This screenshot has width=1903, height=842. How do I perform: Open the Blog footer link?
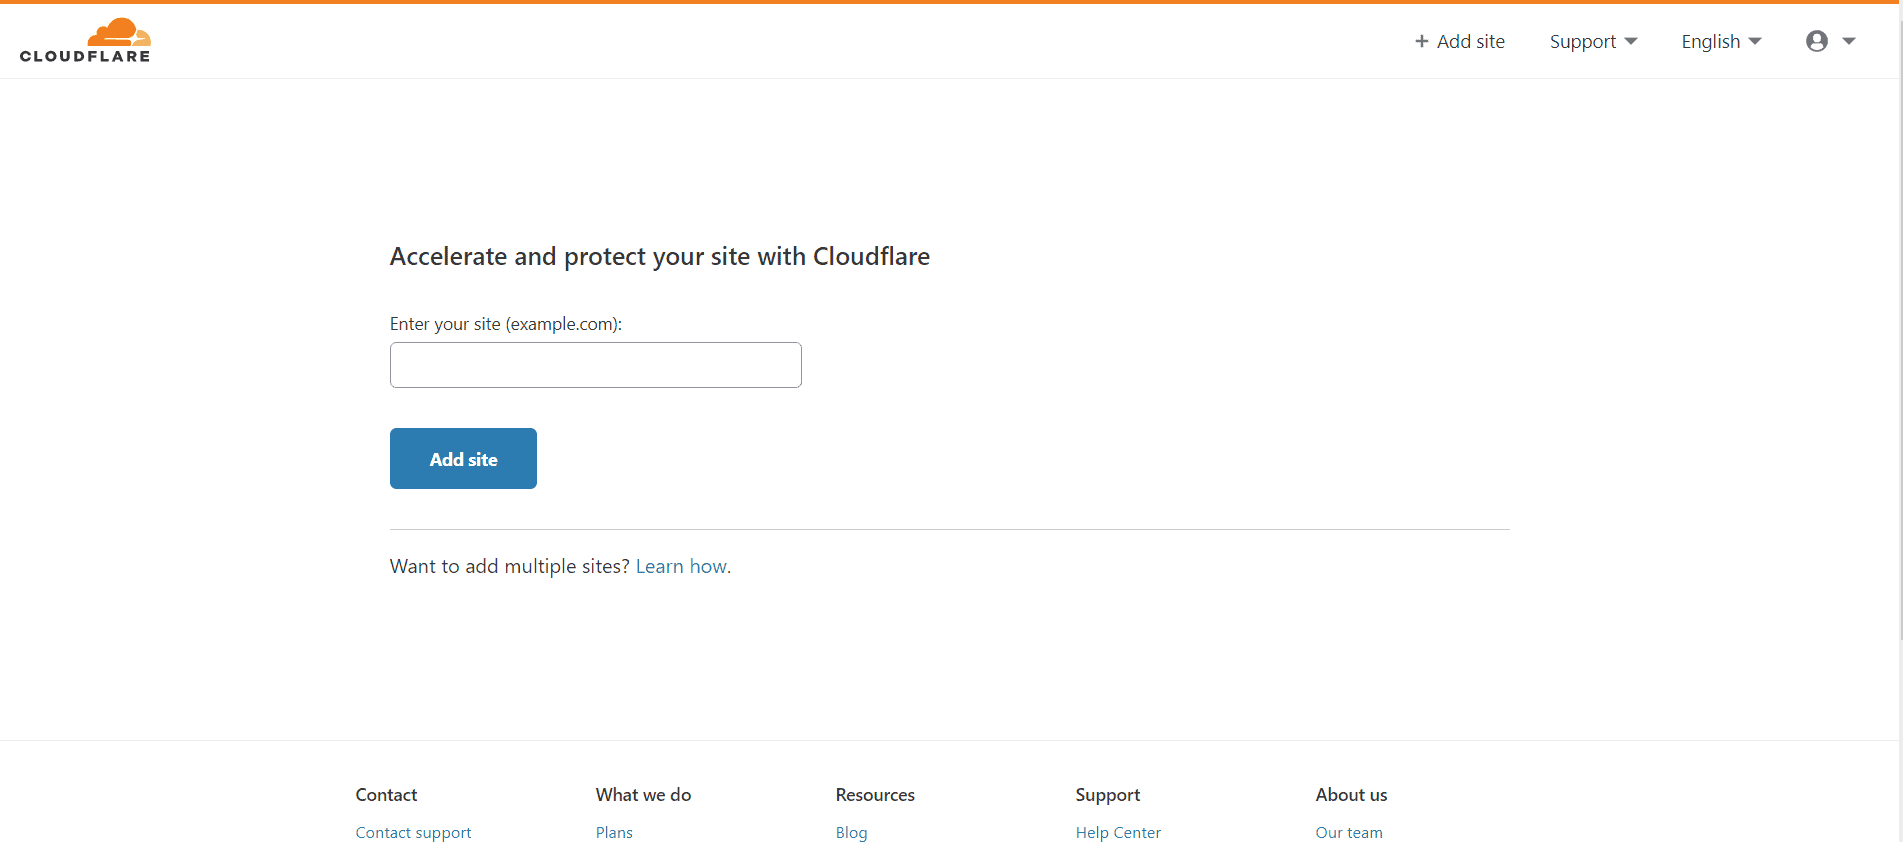click(x=852, y=832)
